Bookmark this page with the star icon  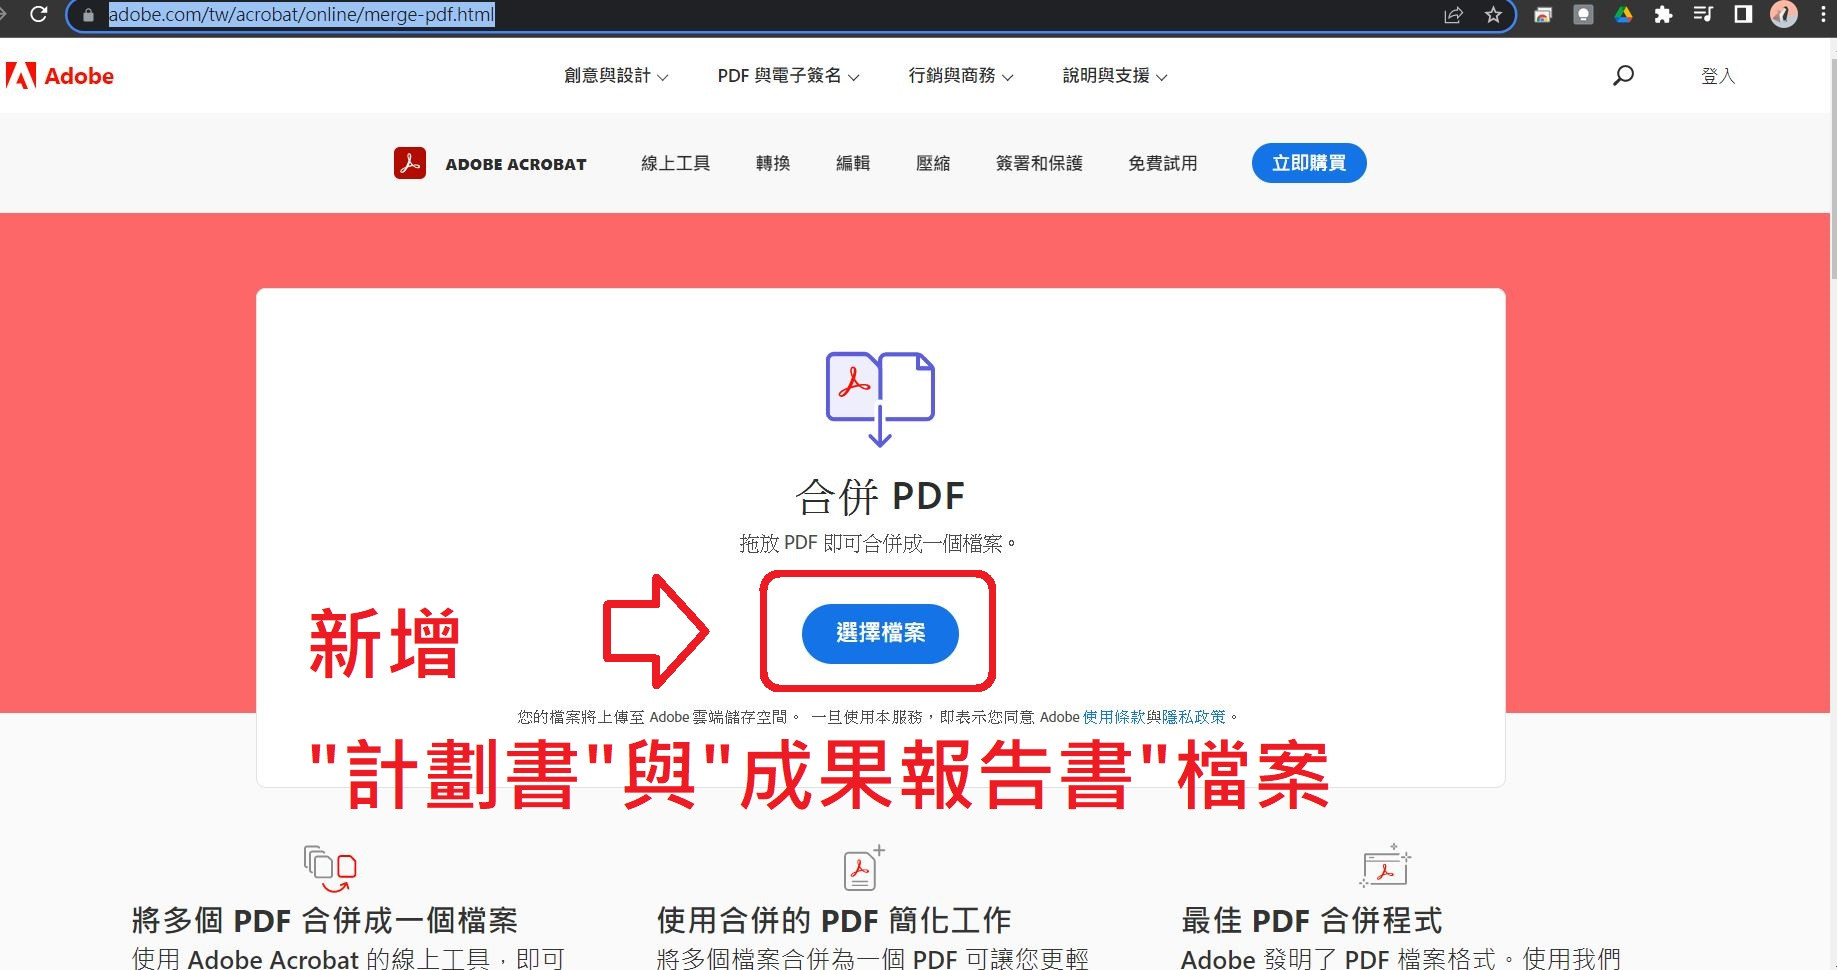click(1493, 15)
